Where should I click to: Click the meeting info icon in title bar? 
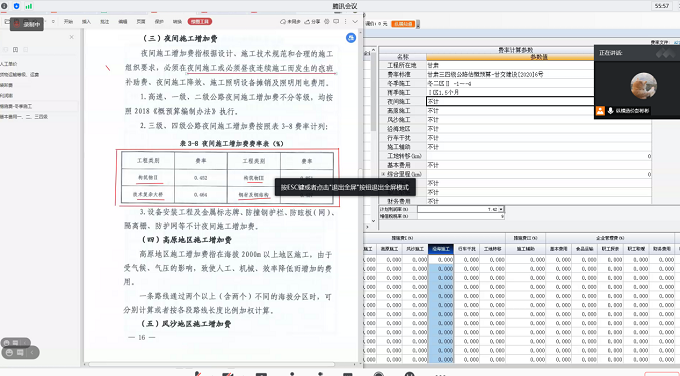tap(4, 6)
